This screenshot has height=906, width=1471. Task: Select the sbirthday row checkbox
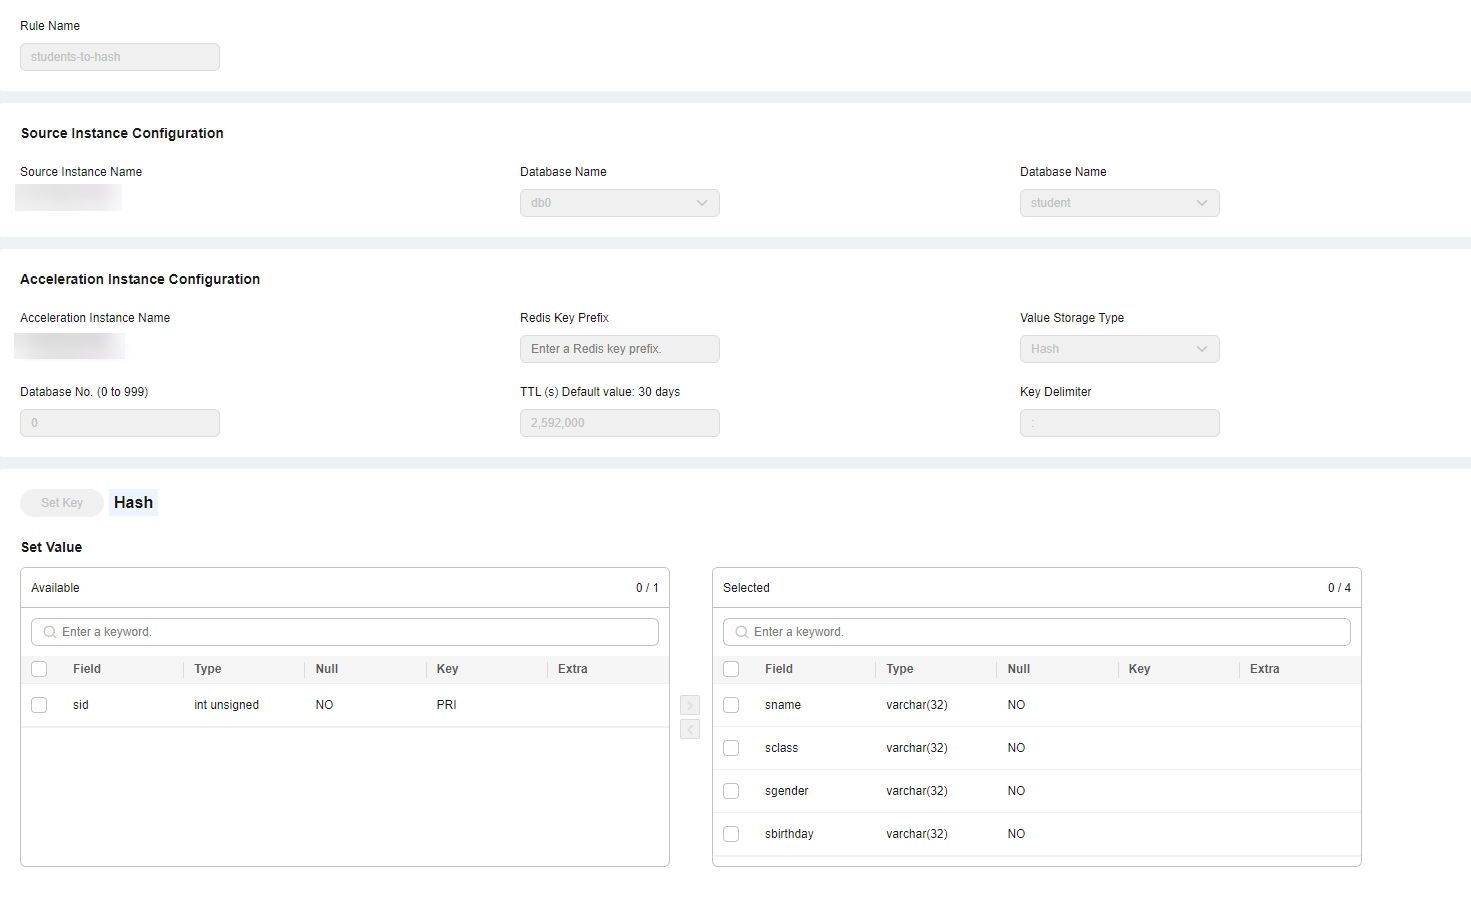click(731, 834)
